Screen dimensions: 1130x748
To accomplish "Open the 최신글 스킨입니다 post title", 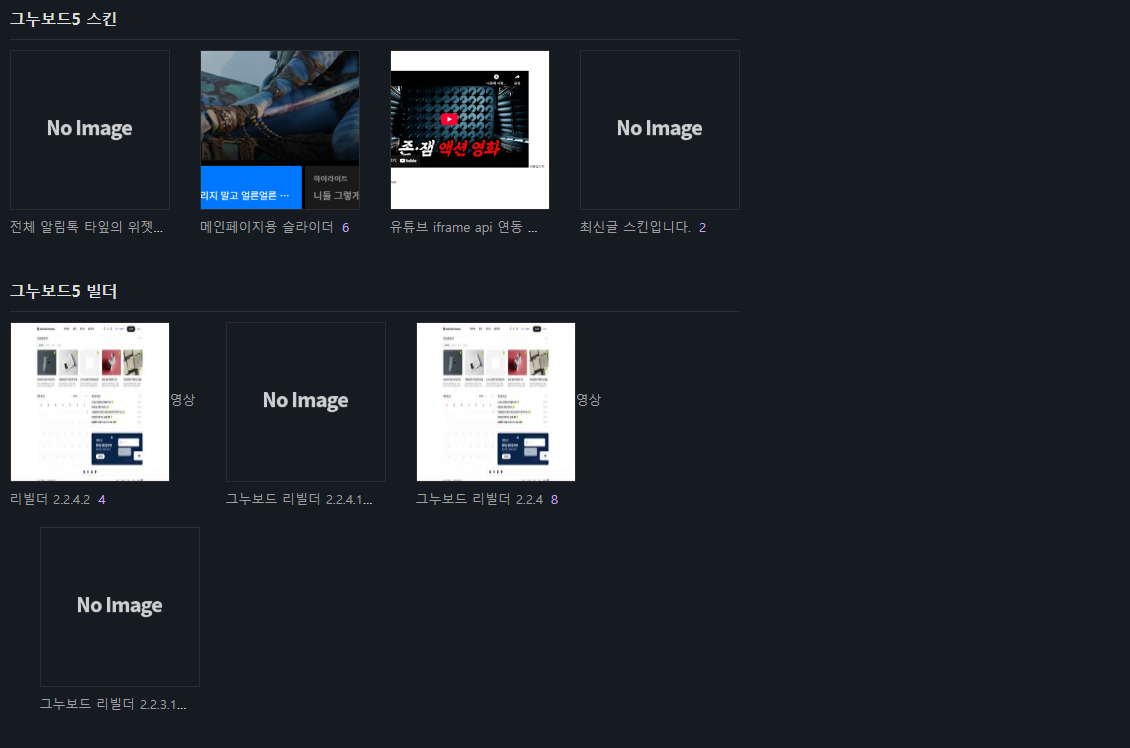I will (x=635, y=227).
